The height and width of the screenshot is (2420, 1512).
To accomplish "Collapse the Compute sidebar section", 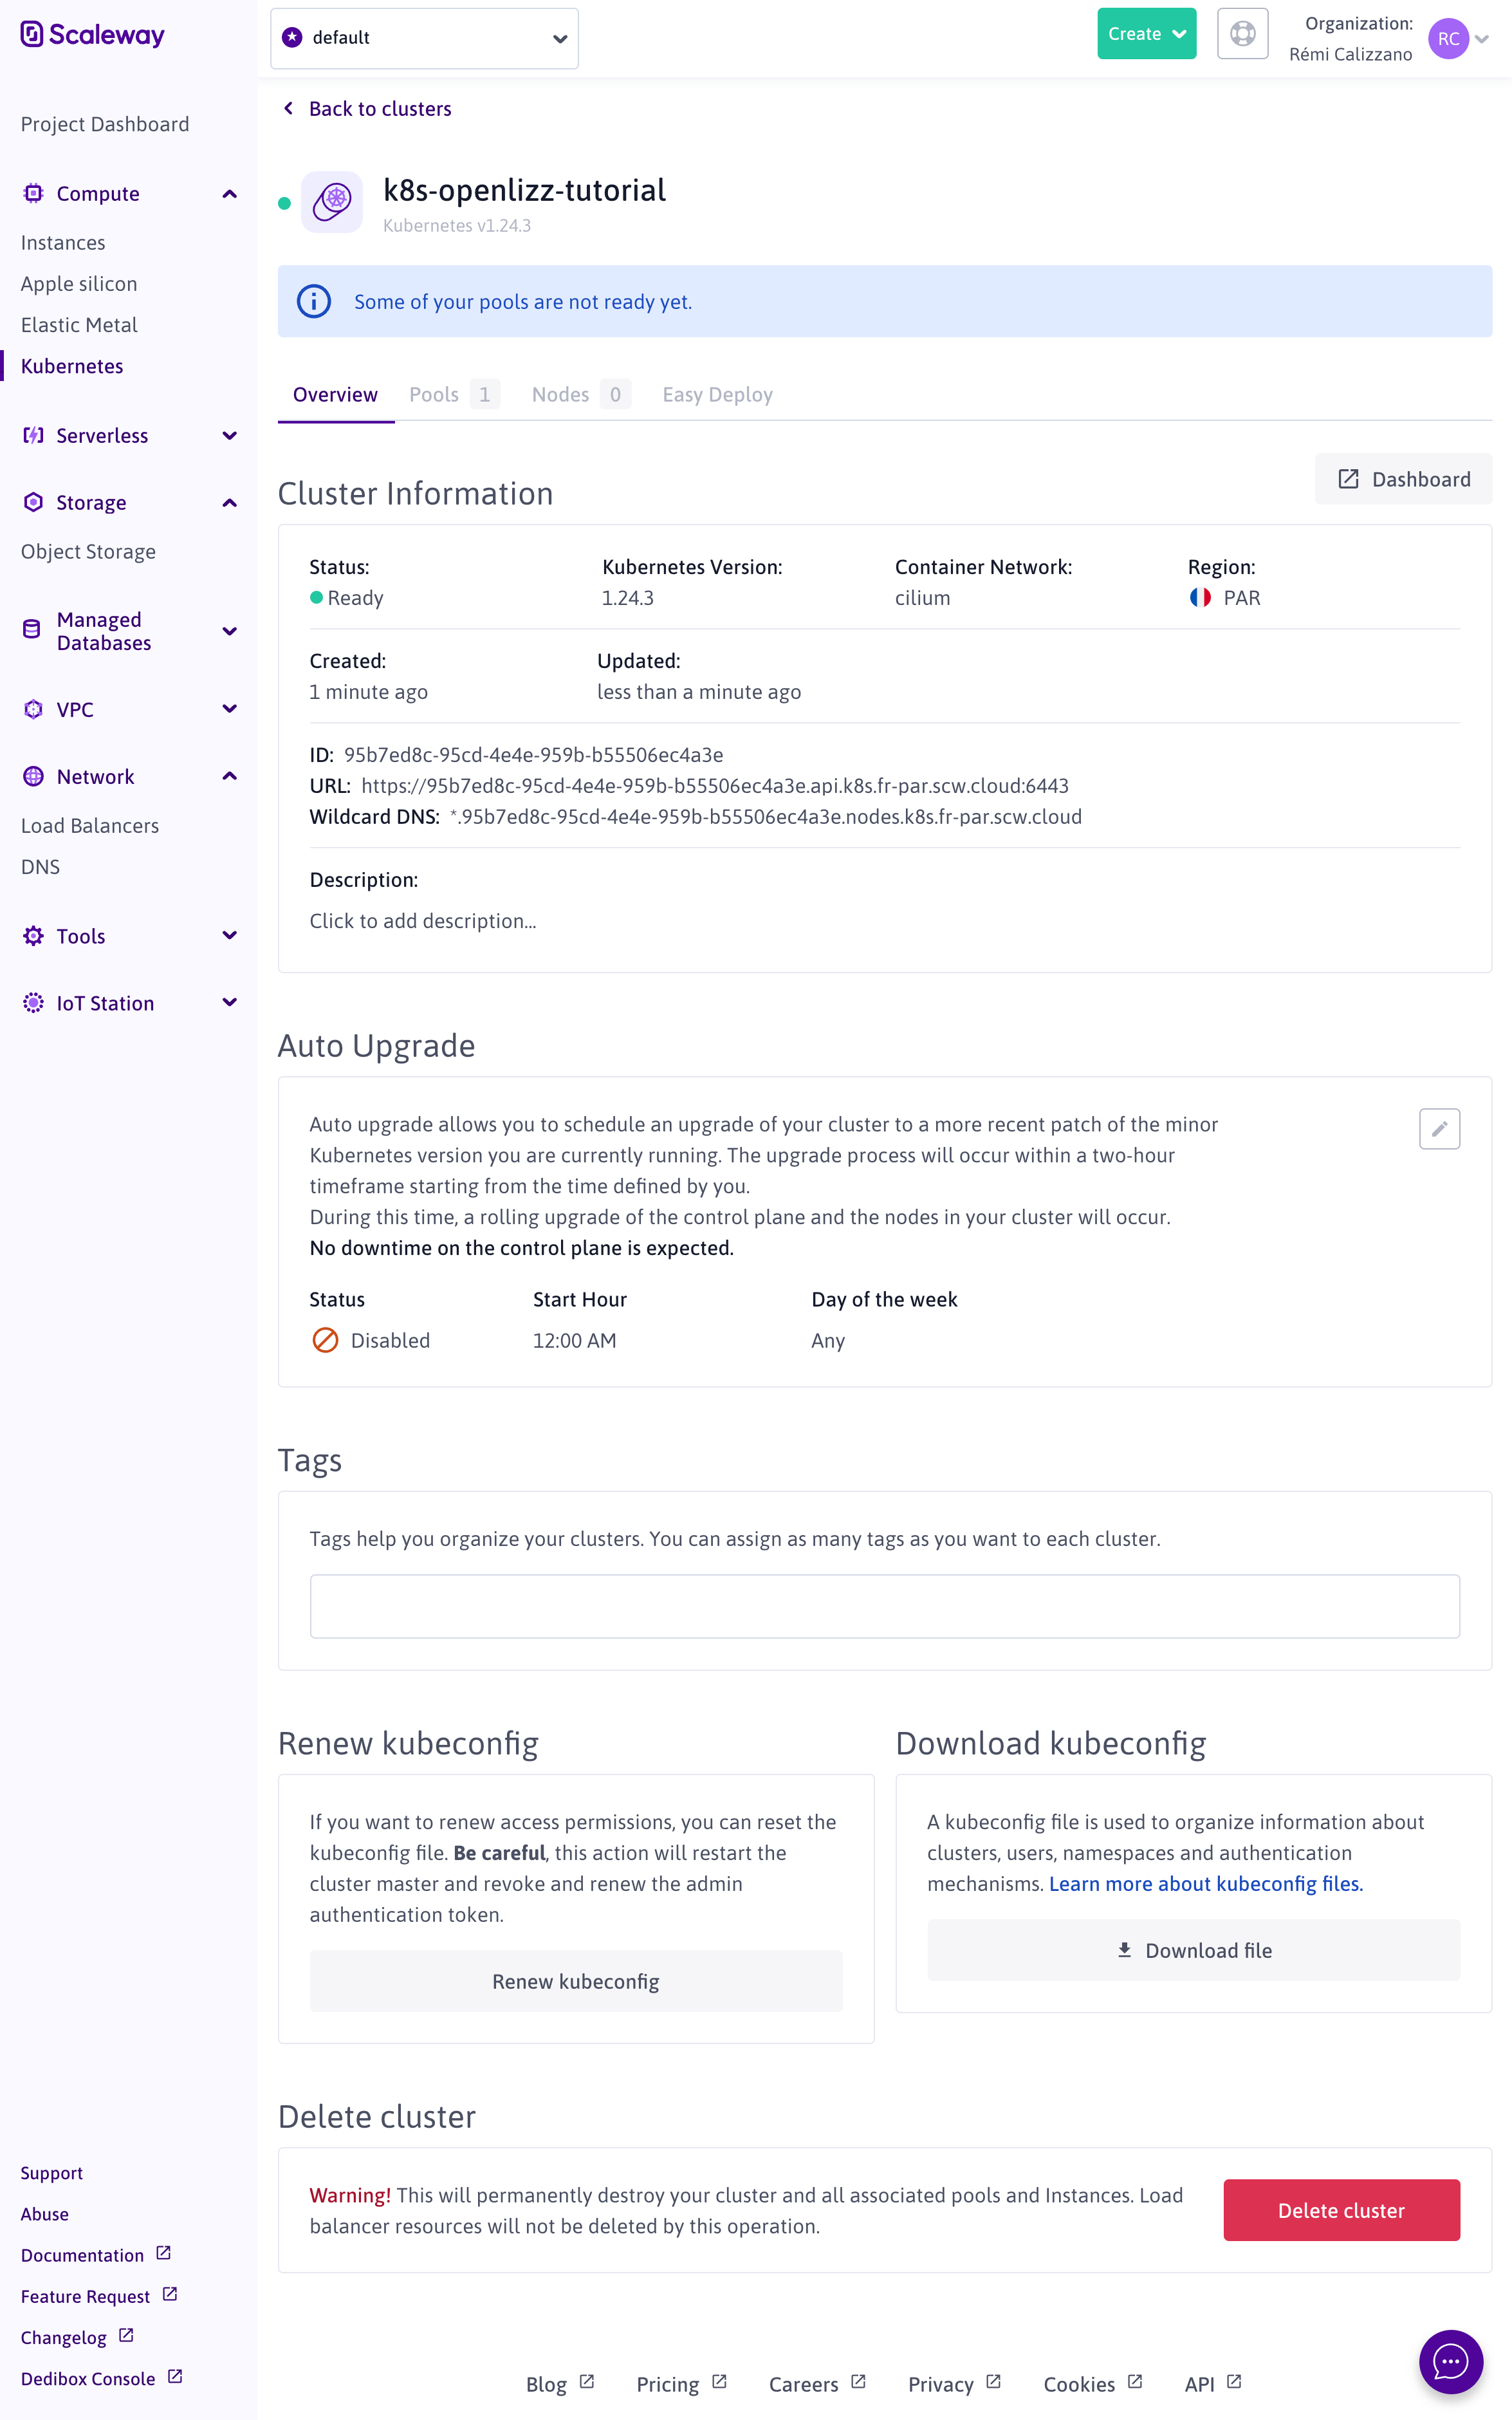I will [x=229, y=194].
